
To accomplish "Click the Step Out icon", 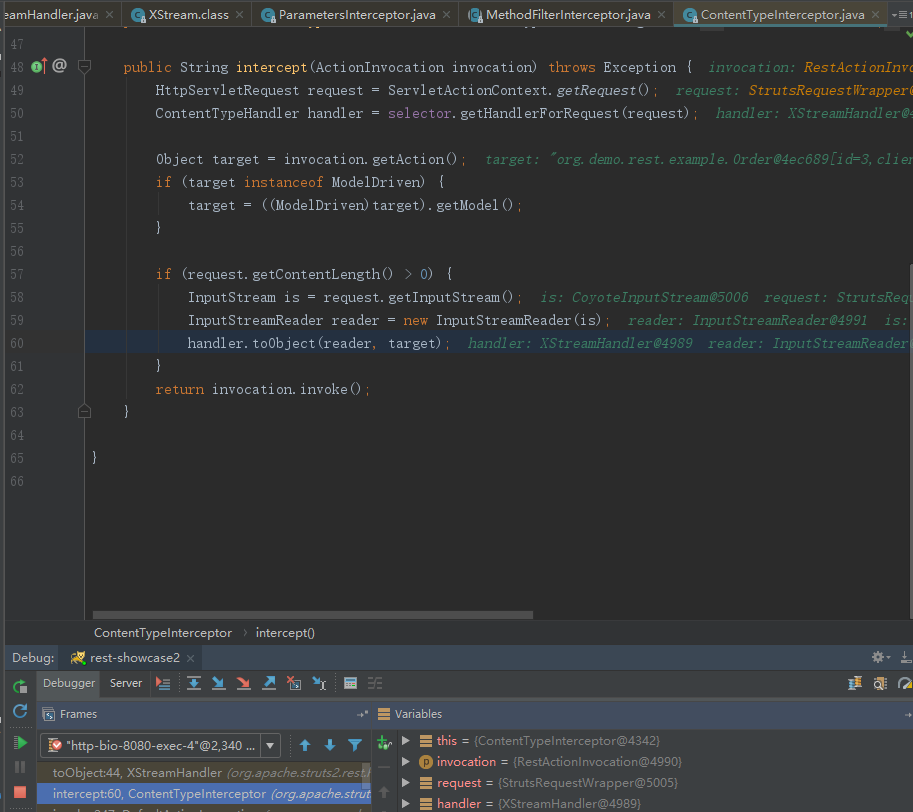I will click(x=269, y=683).
